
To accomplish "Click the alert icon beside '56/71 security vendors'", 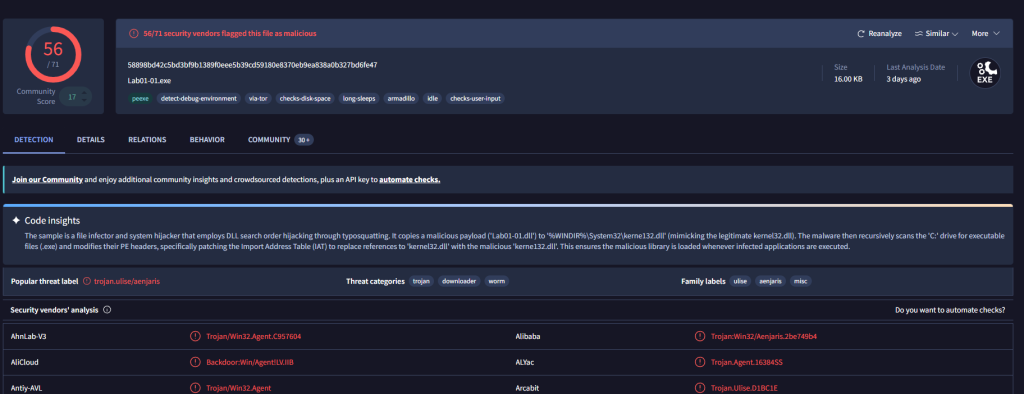I will coord(134,33).
